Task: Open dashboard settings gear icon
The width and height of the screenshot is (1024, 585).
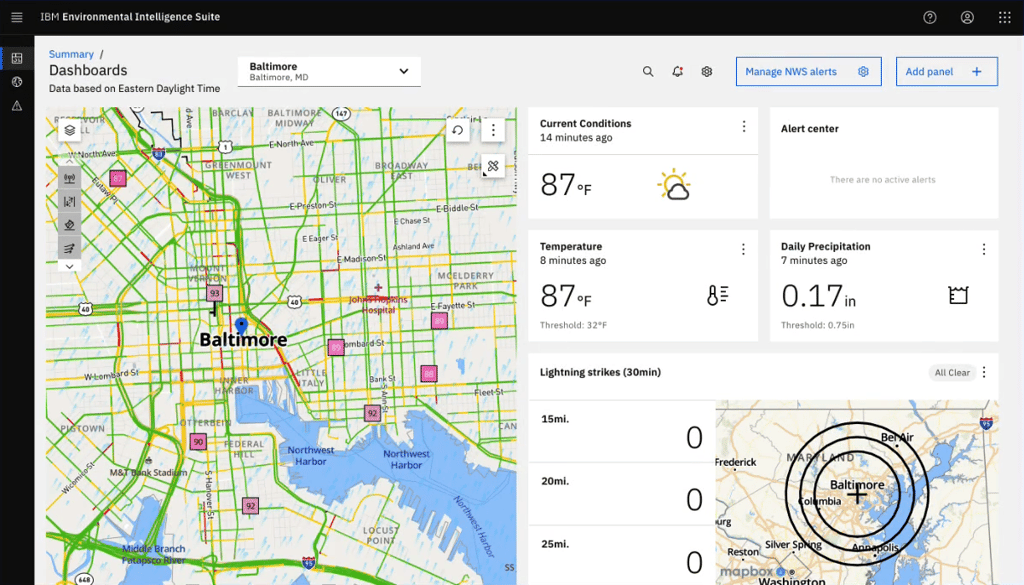Action: [x=707, y=71]
